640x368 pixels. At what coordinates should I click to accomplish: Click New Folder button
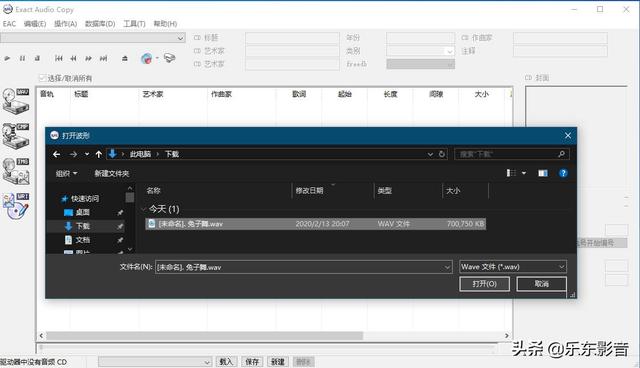[x=111, y=173]
